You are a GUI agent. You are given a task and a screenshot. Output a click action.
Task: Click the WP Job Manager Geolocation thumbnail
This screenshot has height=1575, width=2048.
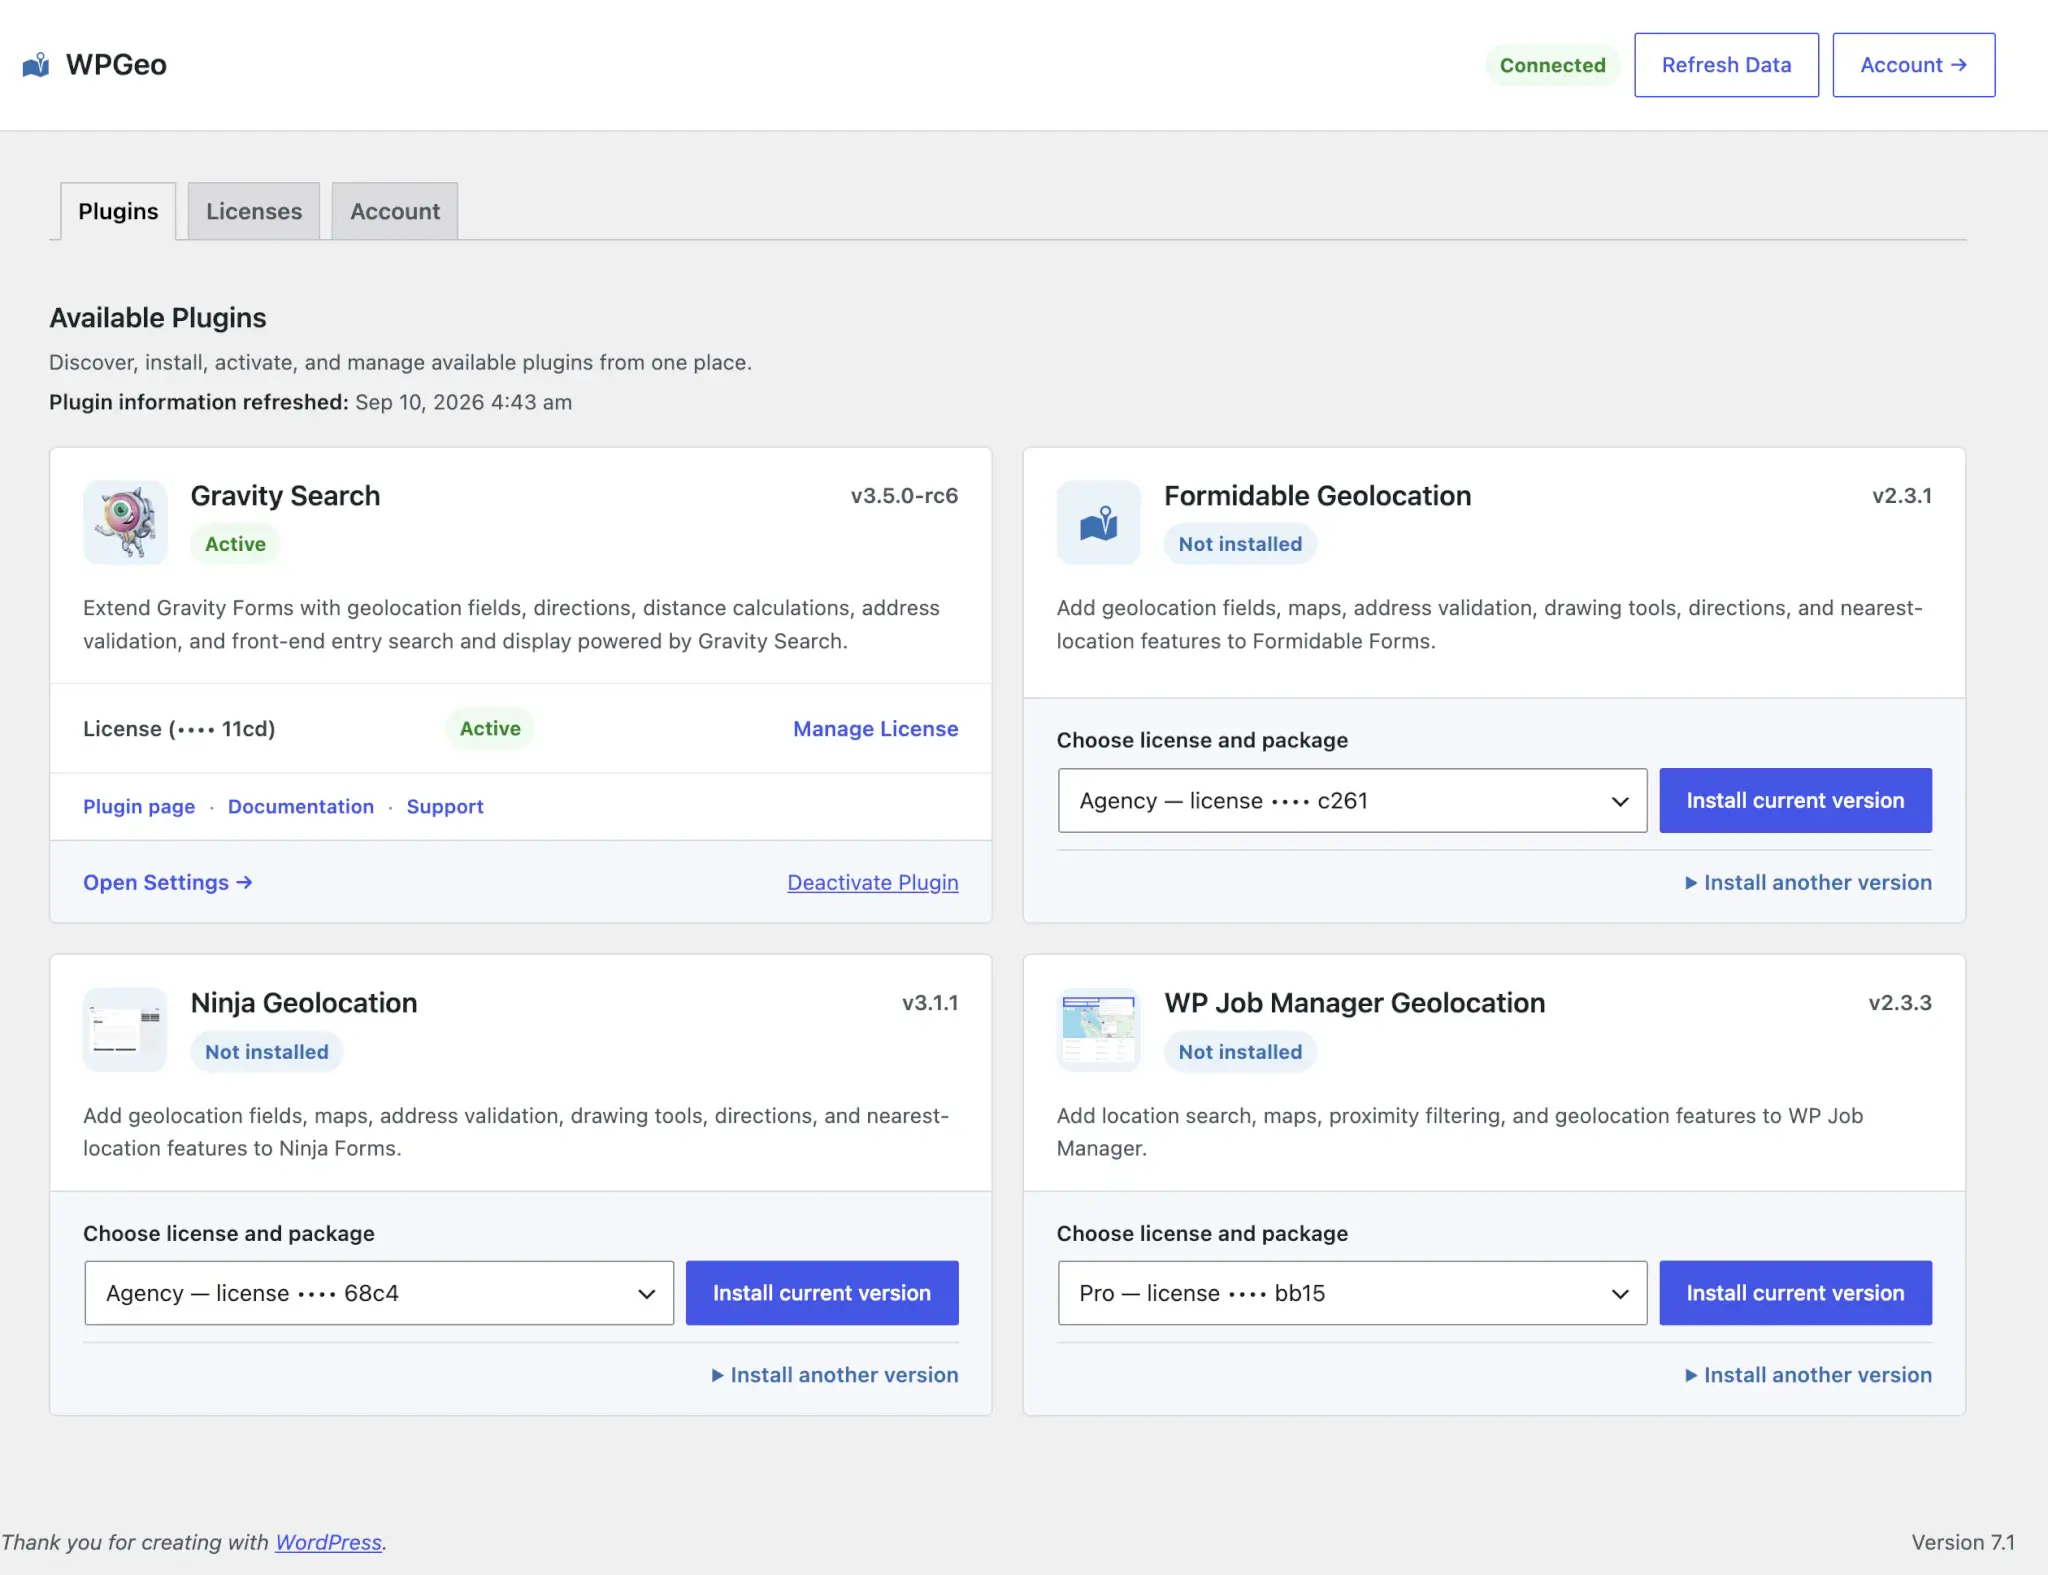1098,1029
